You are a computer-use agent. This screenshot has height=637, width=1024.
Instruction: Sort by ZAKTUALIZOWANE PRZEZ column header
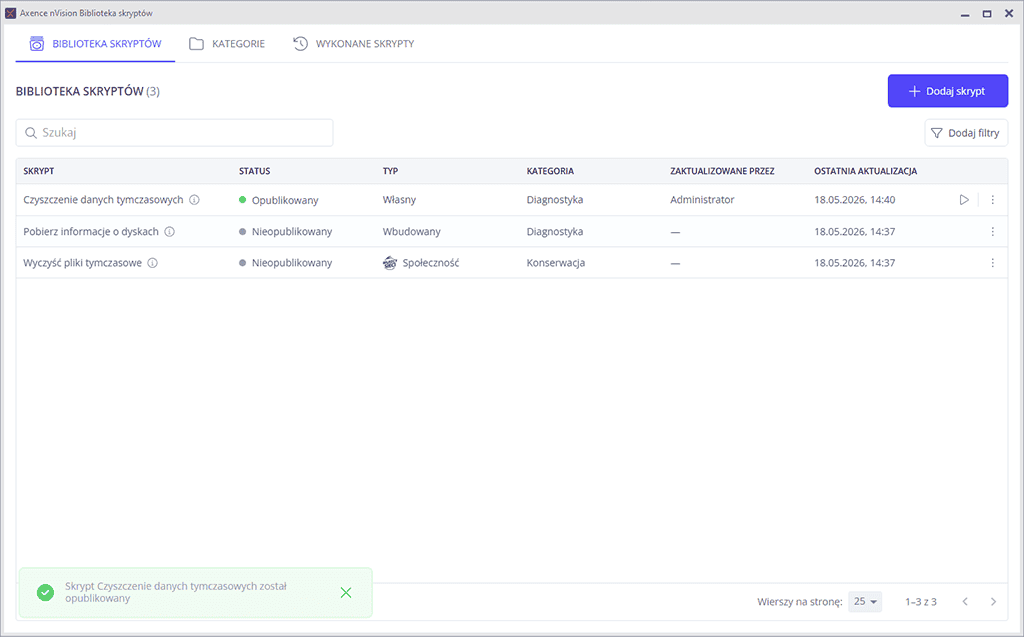[x=722, y=171]
